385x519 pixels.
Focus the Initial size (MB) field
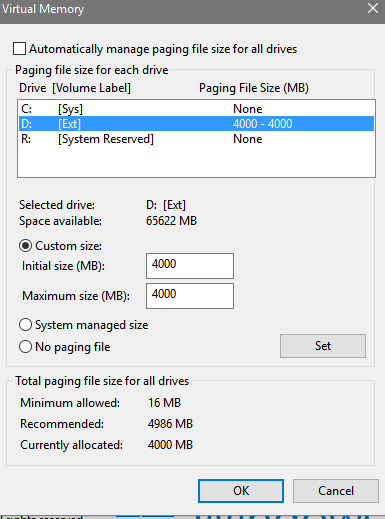(190, 266)
